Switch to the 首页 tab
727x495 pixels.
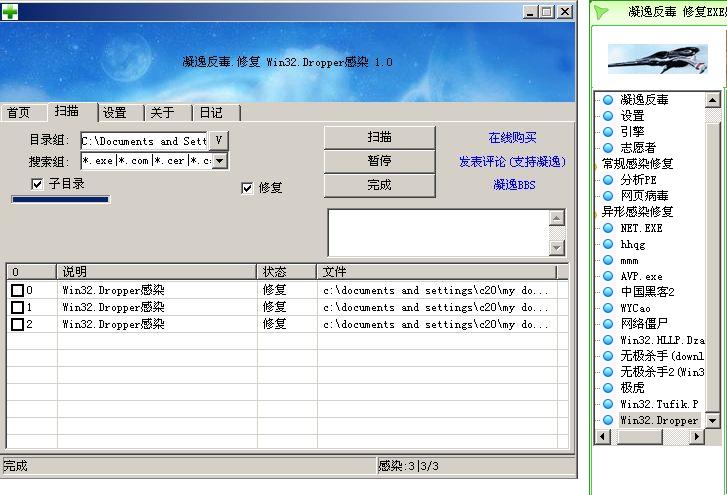(x=23, y=113)
